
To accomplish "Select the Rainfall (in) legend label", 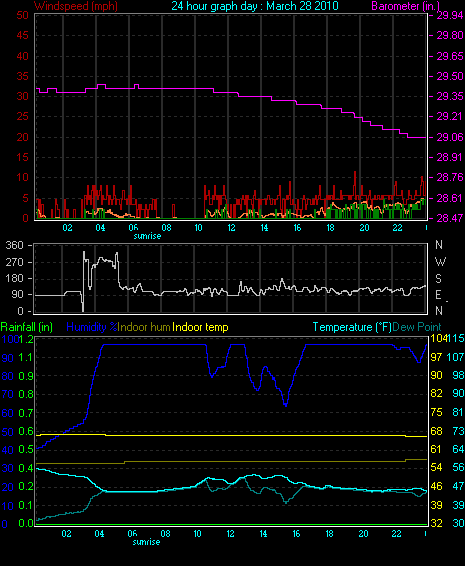I will click(27, 327).
